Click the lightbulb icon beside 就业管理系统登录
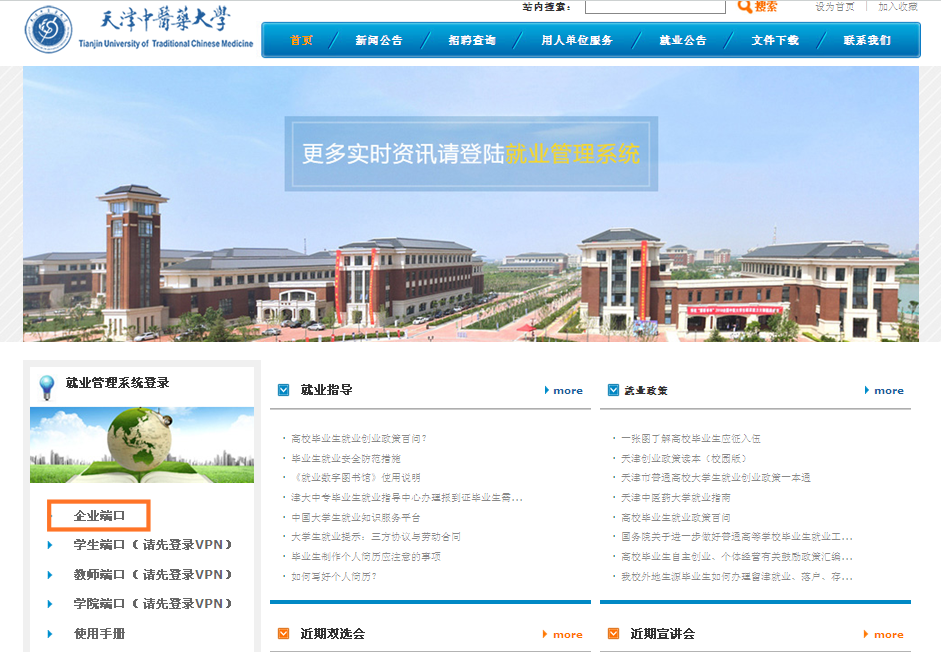Image resolution: width=941 pixels, height=652 pixels. point(46,386)
